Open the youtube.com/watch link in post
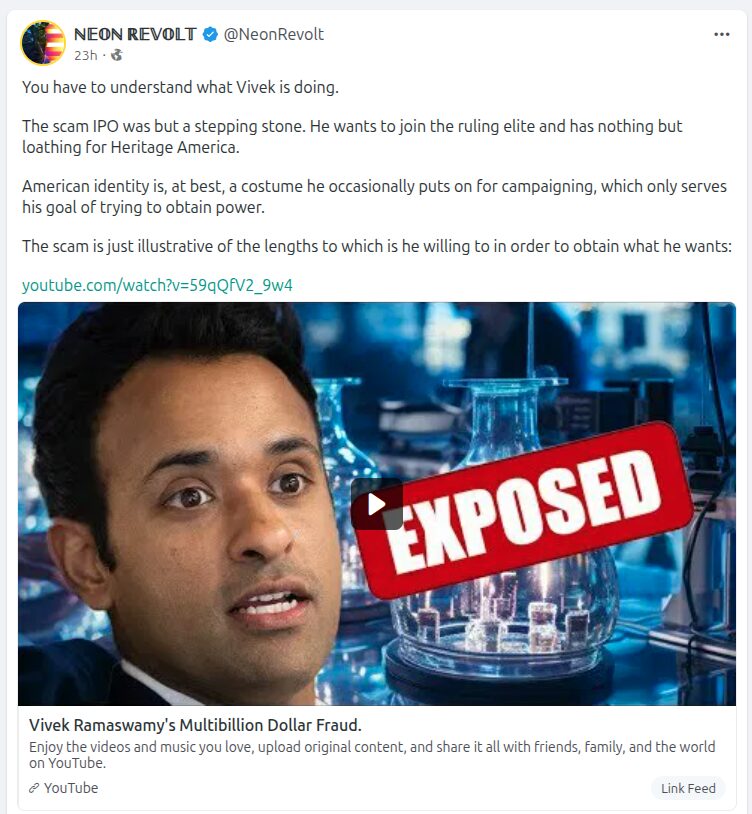The image size is (752, 814). (157, 285)
